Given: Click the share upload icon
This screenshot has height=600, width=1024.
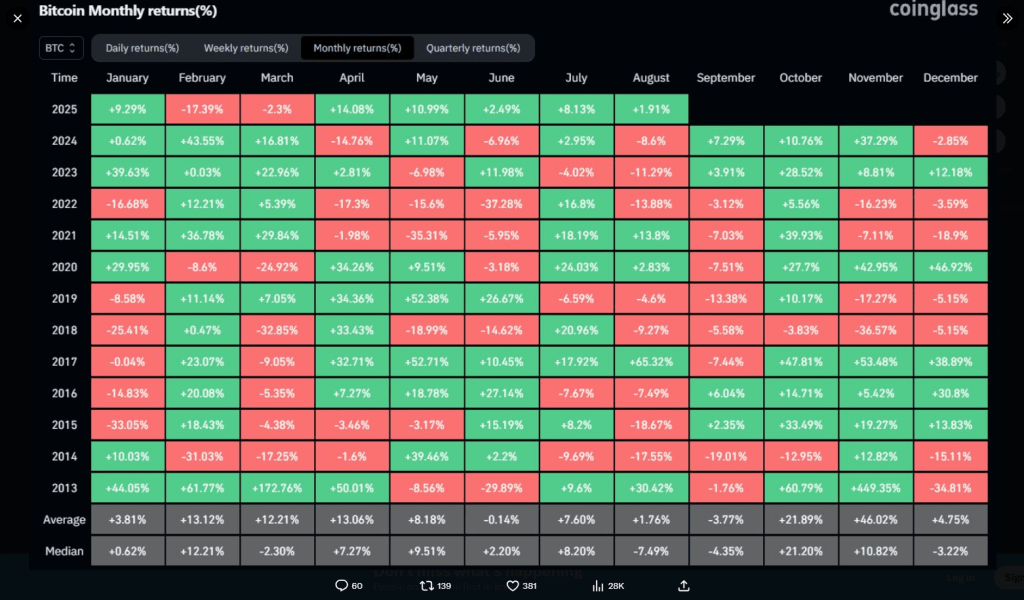Looking at the screenshot, I should [684, 585].
